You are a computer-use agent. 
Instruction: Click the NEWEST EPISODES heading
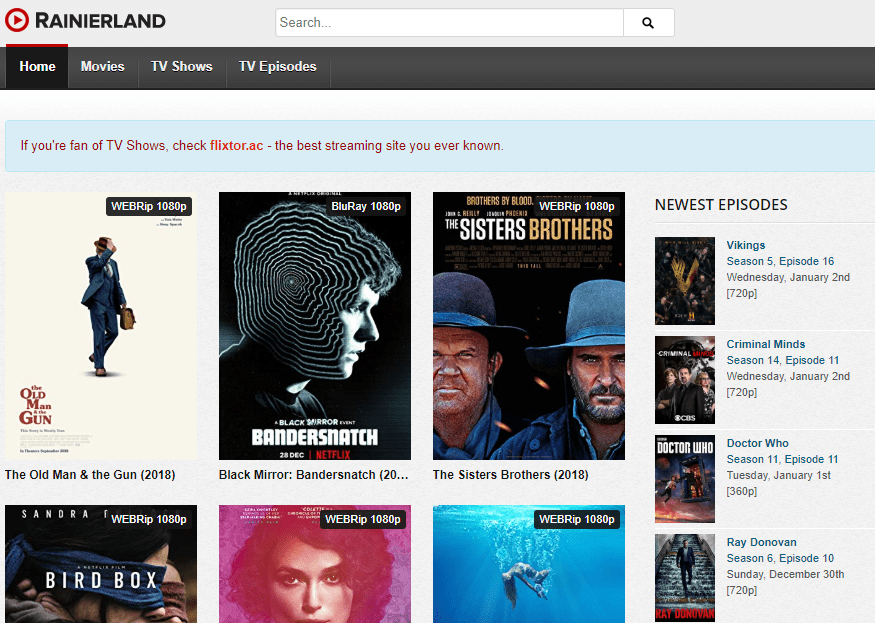(x=721, y=205)
